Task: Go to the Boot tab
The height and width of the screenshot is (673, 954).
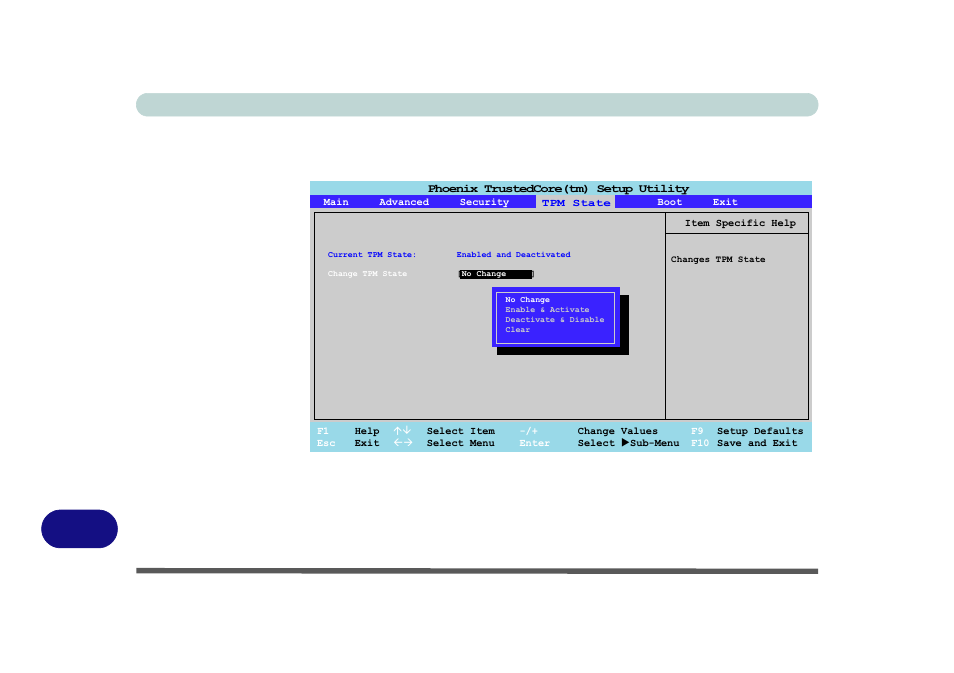Action: [669, 202]
